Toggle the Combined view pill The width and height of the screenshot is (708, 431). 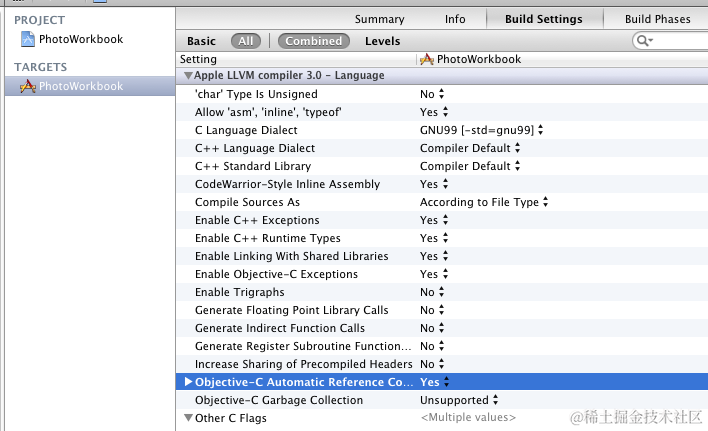[x=314, y=41]
